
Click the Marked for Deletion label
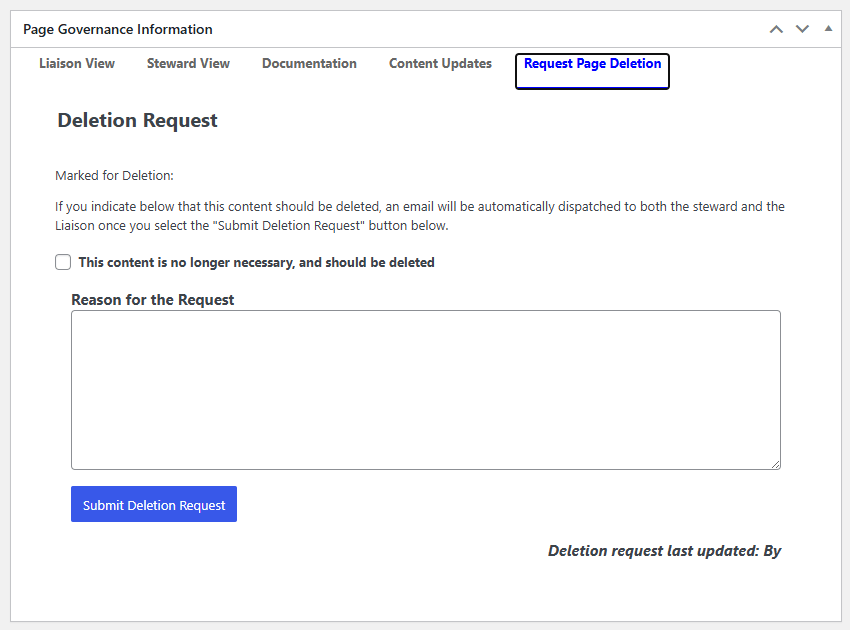click(114, 176)
